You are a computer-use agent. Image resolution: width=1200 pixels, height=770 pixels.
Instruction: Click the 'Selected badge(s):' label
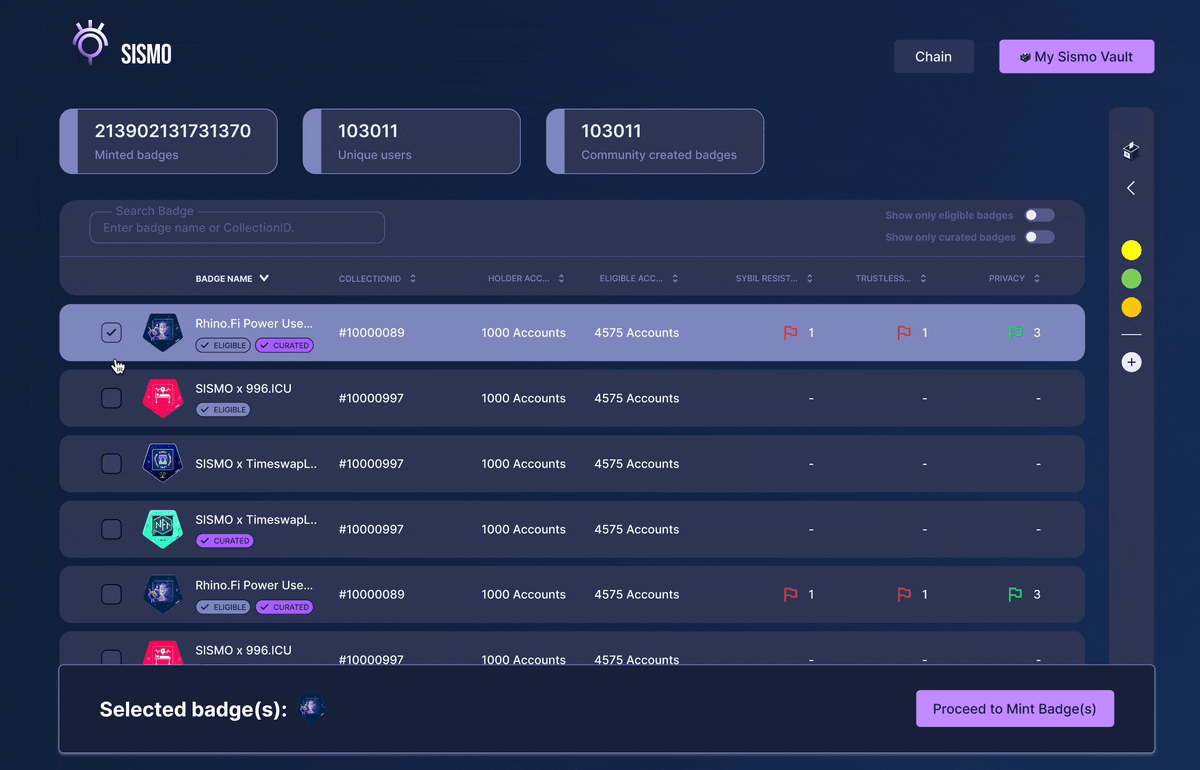coord(194,709)
